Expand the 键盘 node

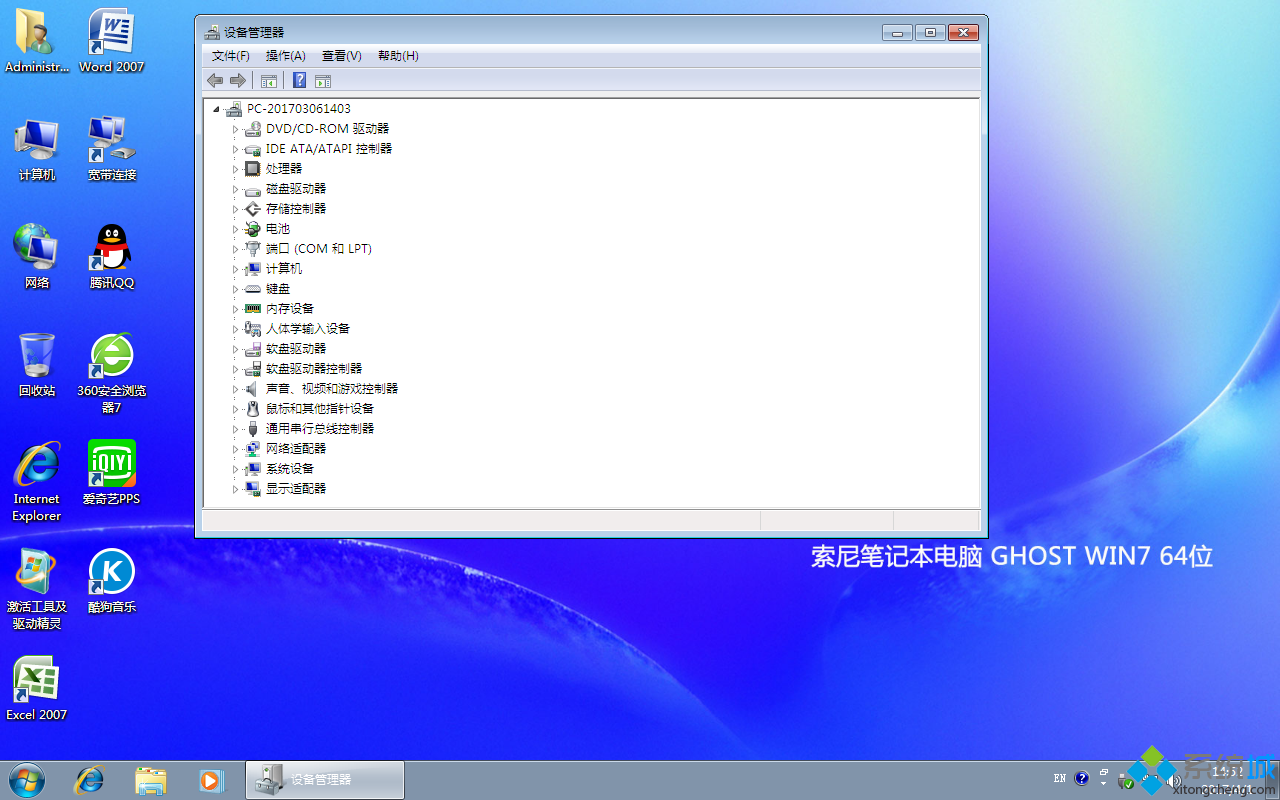pos(236,289)
